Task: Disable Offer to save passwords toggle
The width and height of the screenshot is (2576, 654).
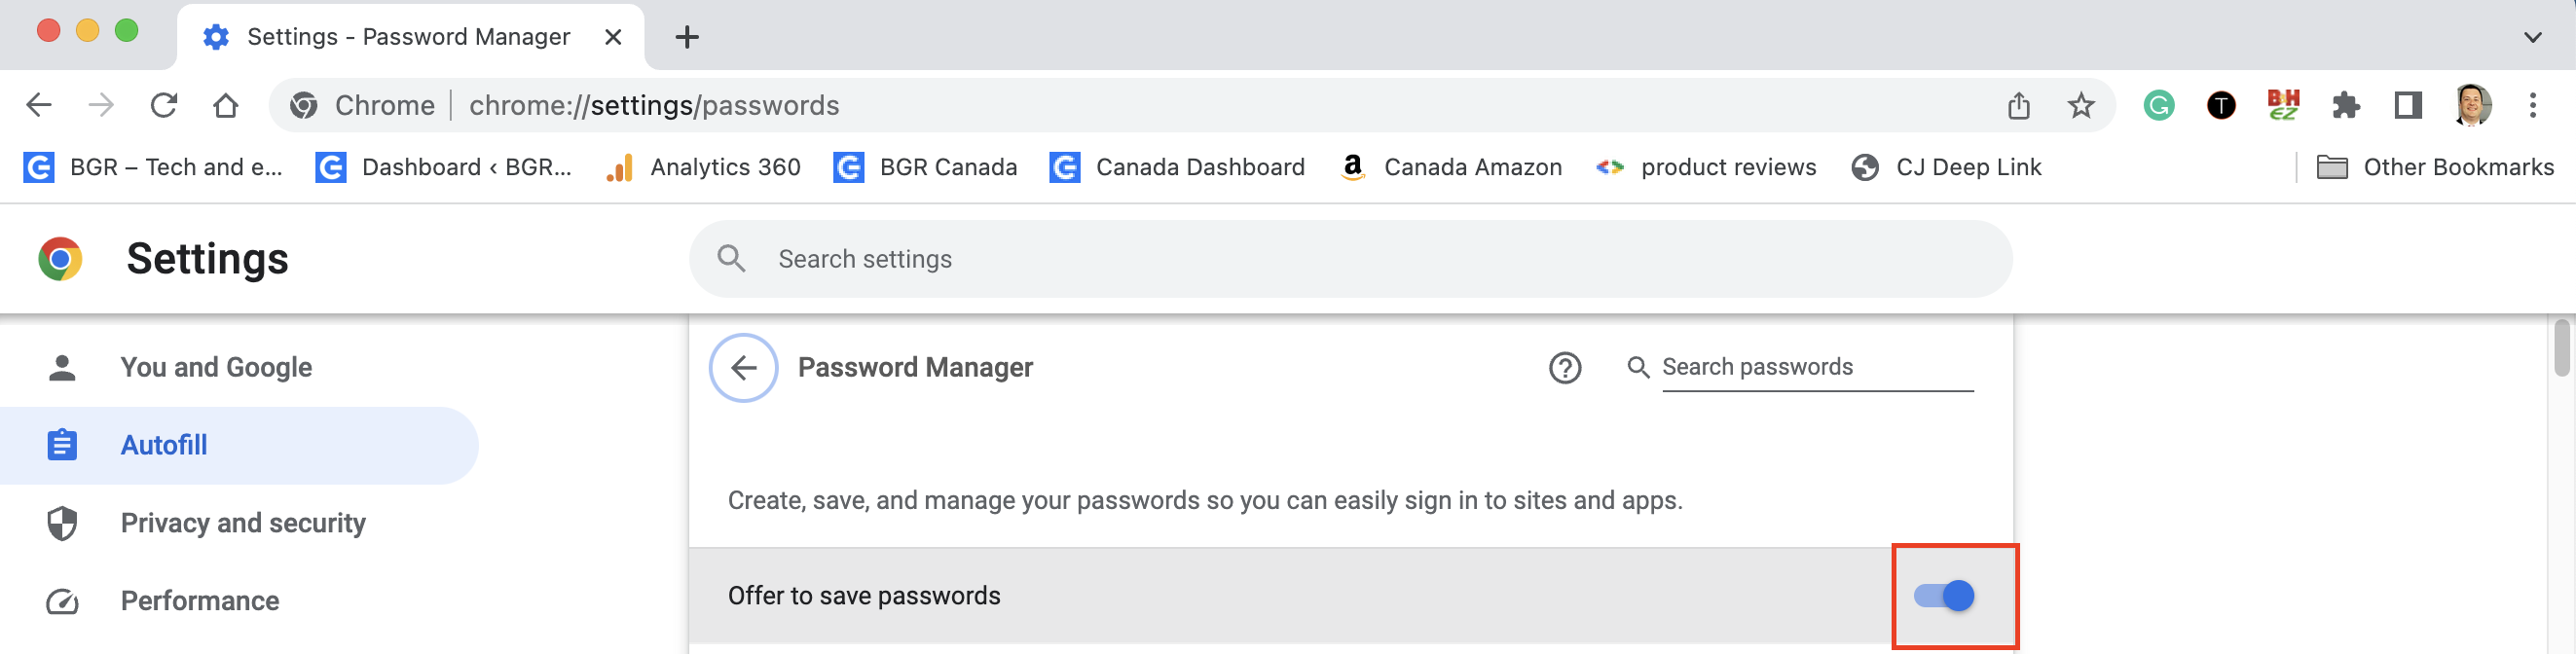Action: coord(1944,596)
